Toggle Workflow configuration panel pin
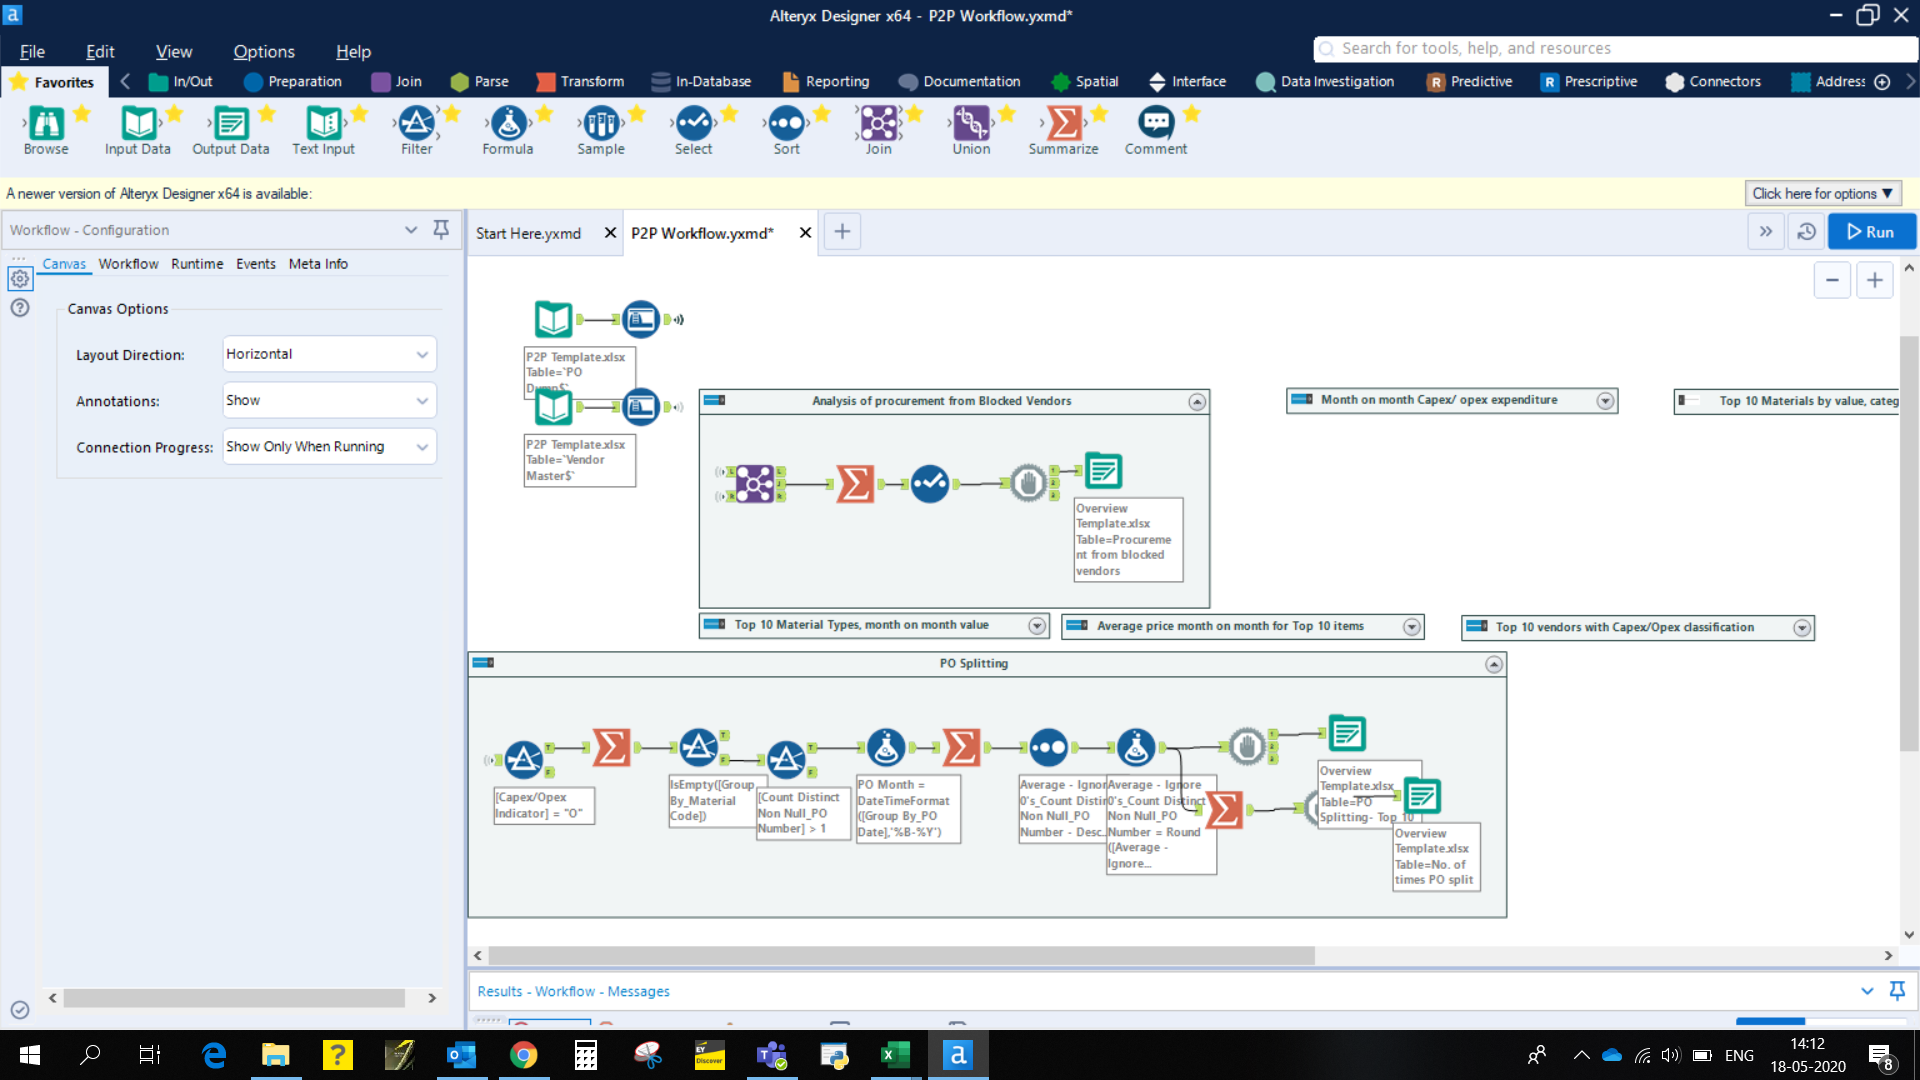1920x1080 pixels. [x=444, y=228]
